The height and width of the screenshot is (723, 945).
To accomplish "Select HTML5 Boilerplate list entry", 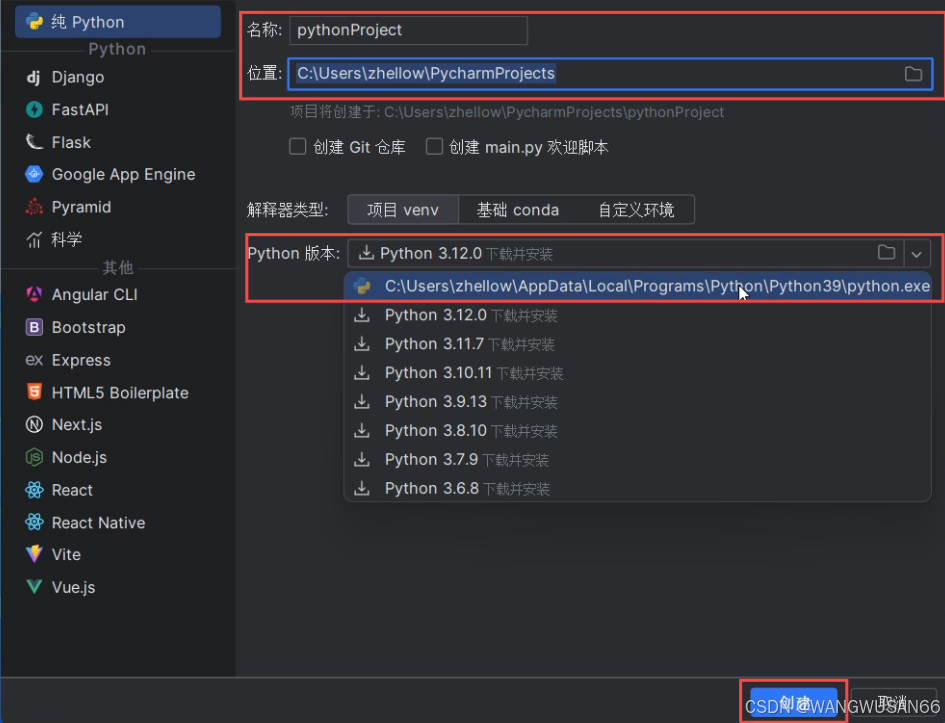I will click(118, 392).
